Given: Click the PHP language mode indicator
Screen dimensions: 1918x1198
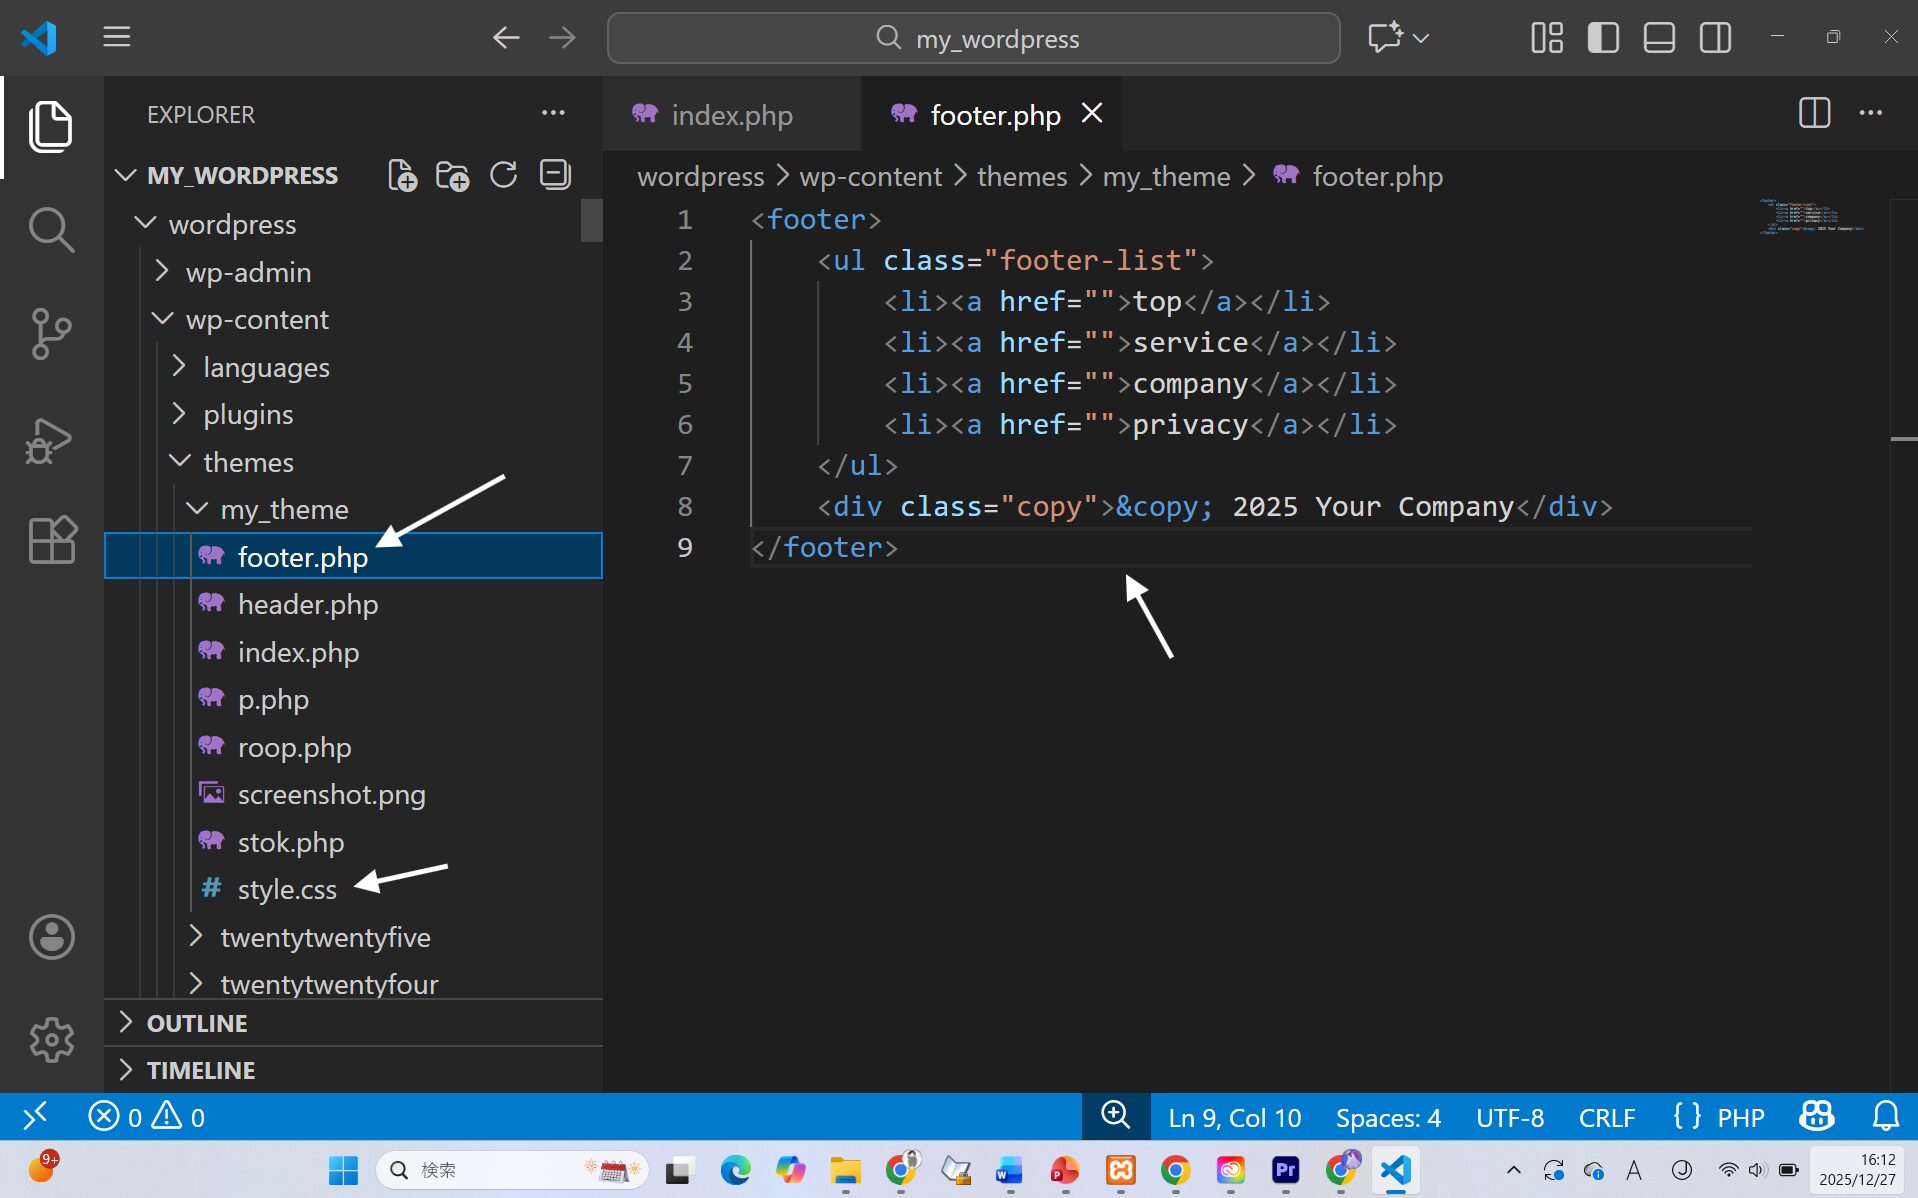Looking at the screenshot, I should coord(1739,1117).
